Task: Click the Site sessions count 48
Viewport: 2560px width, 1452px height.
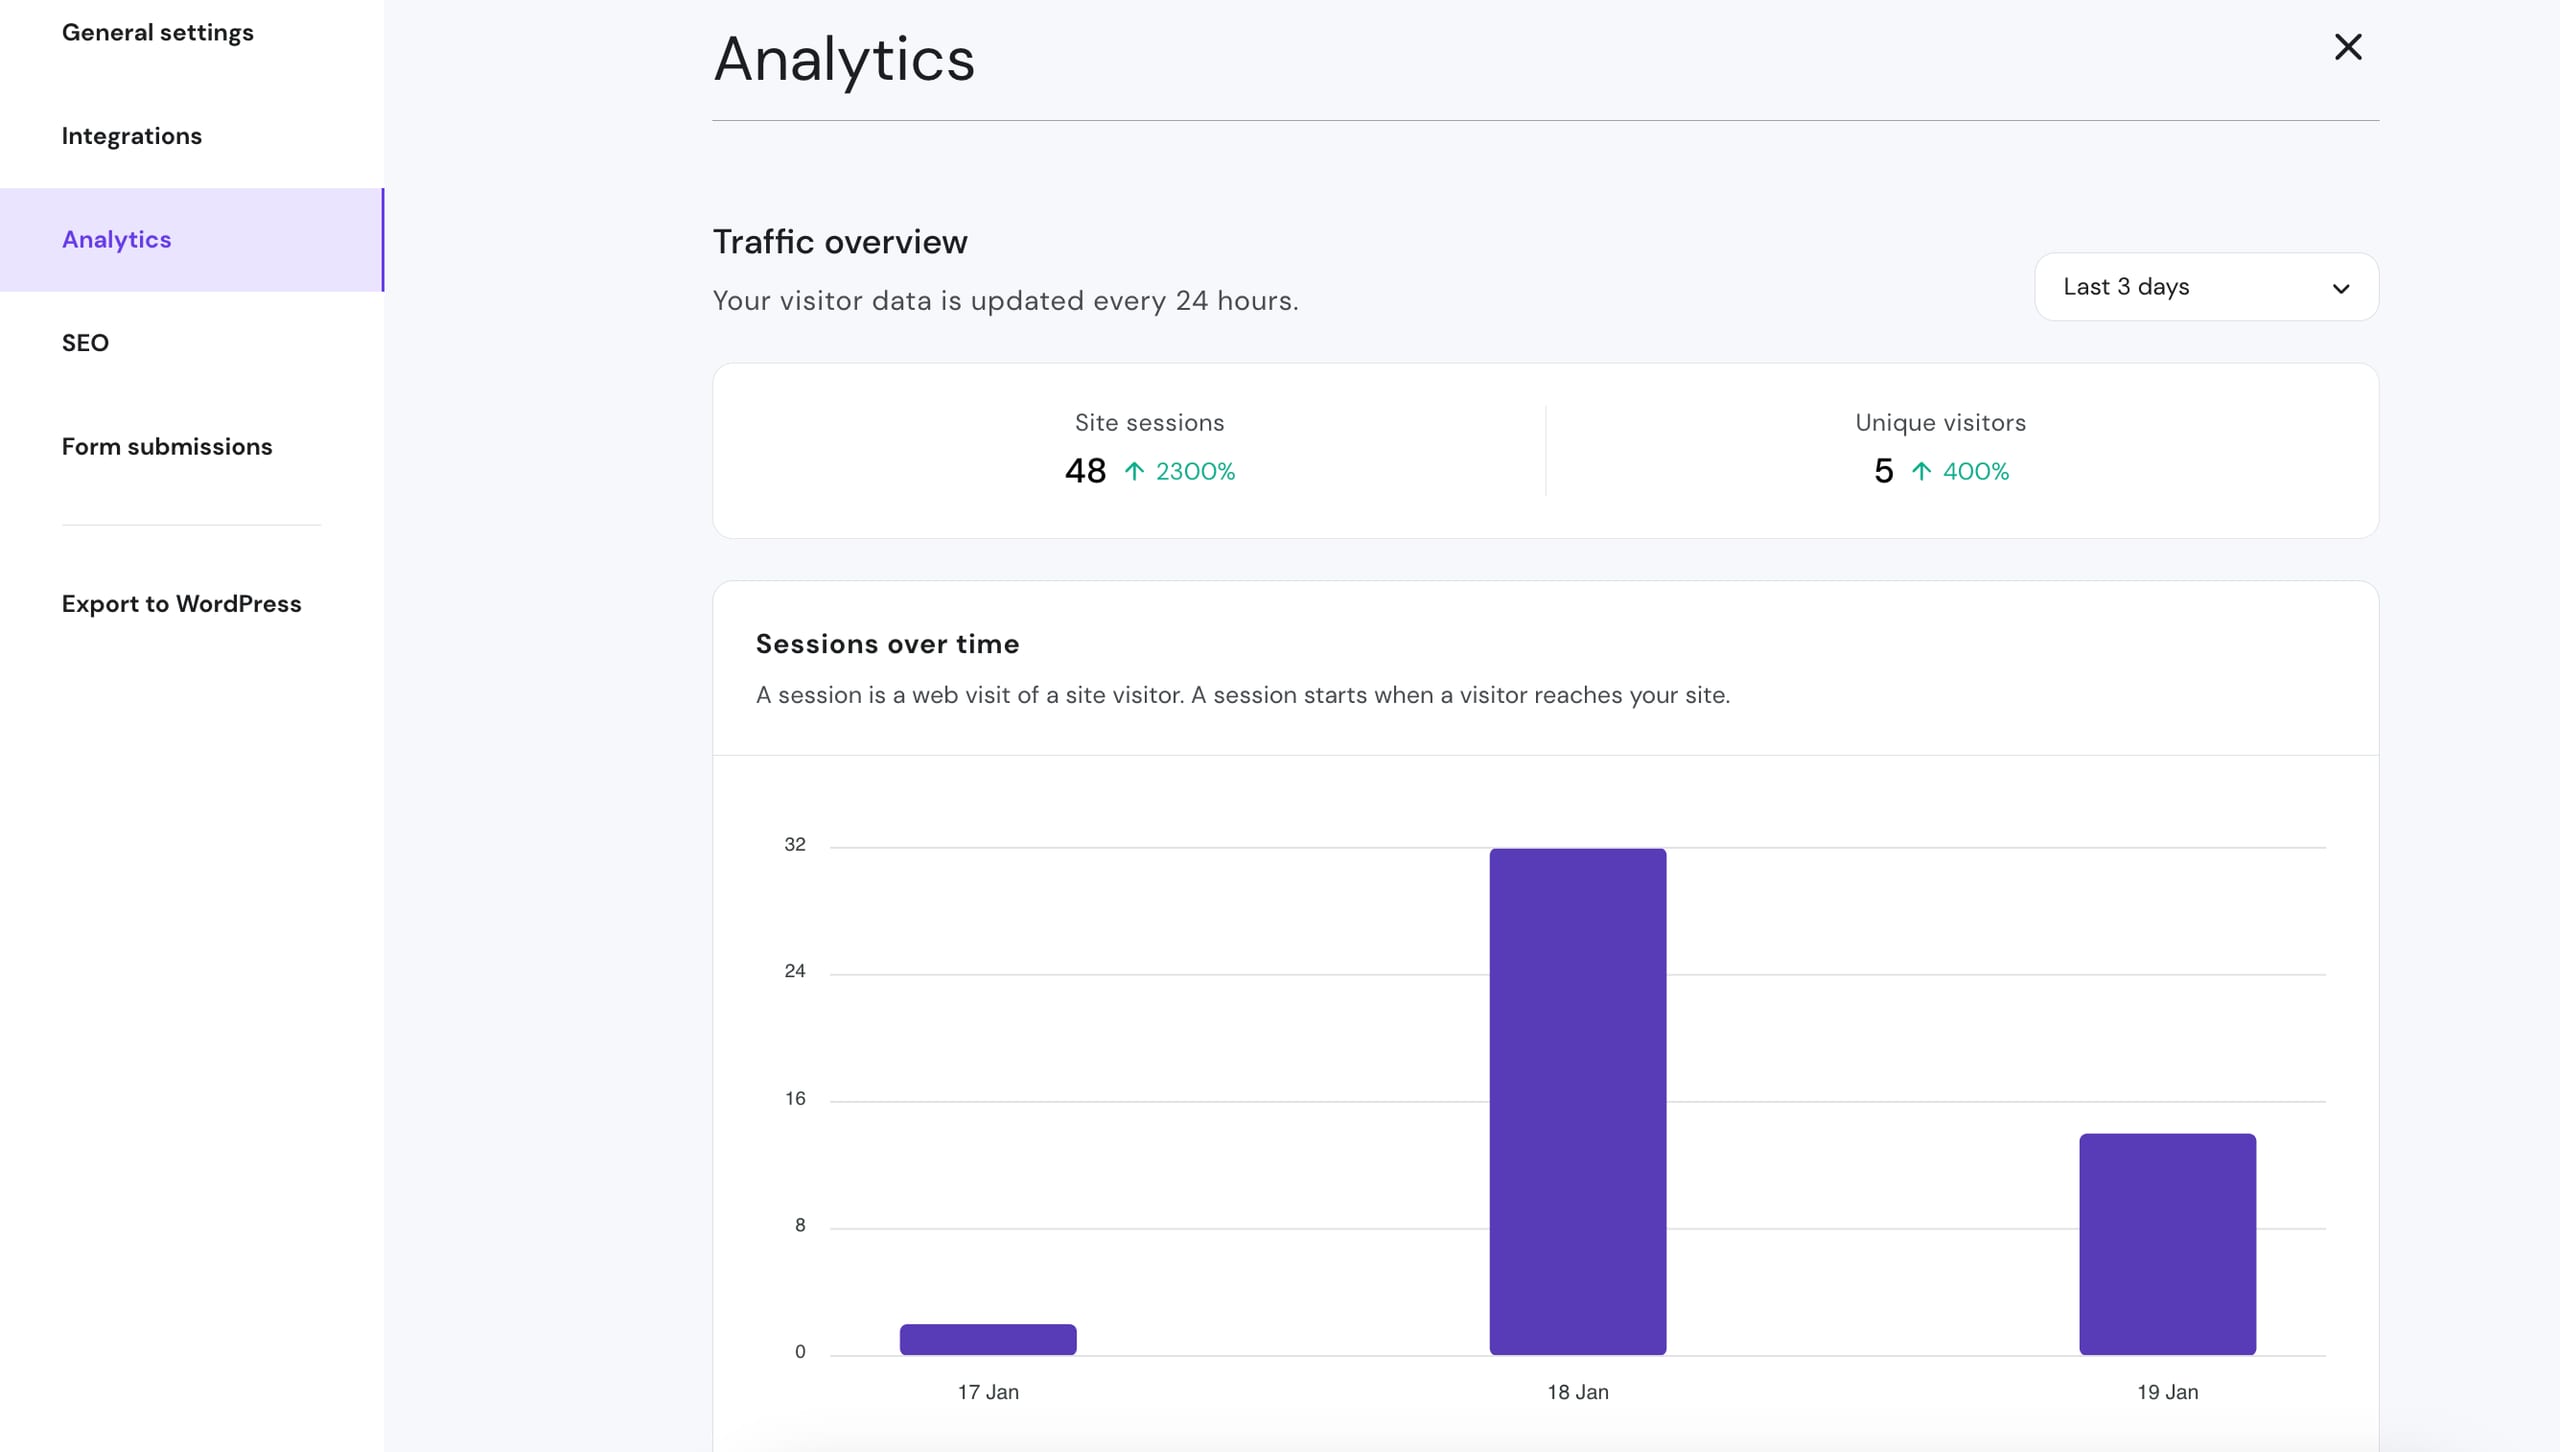Action: tap(1084, 471)
